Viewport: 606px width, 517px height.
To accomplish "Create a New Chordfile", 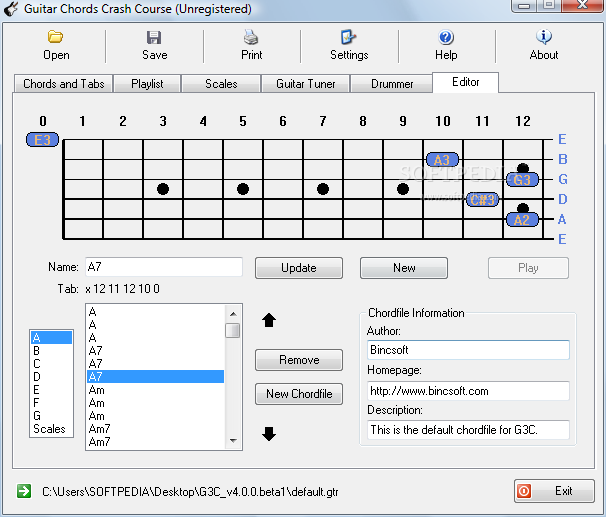I will pyautogui.click(x=299, y=394).
